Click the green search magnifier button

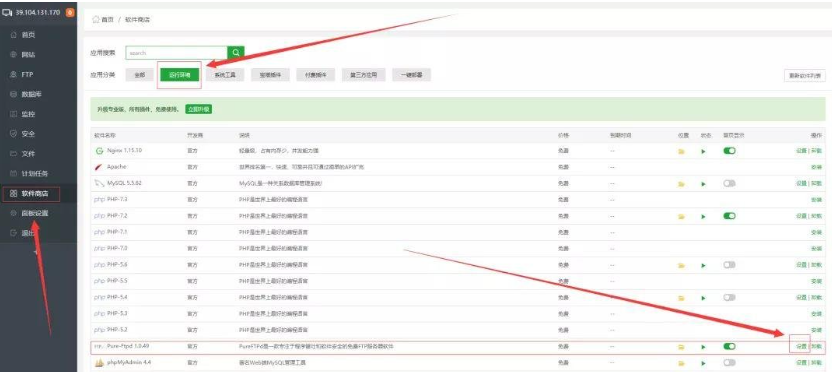point(236,53)
